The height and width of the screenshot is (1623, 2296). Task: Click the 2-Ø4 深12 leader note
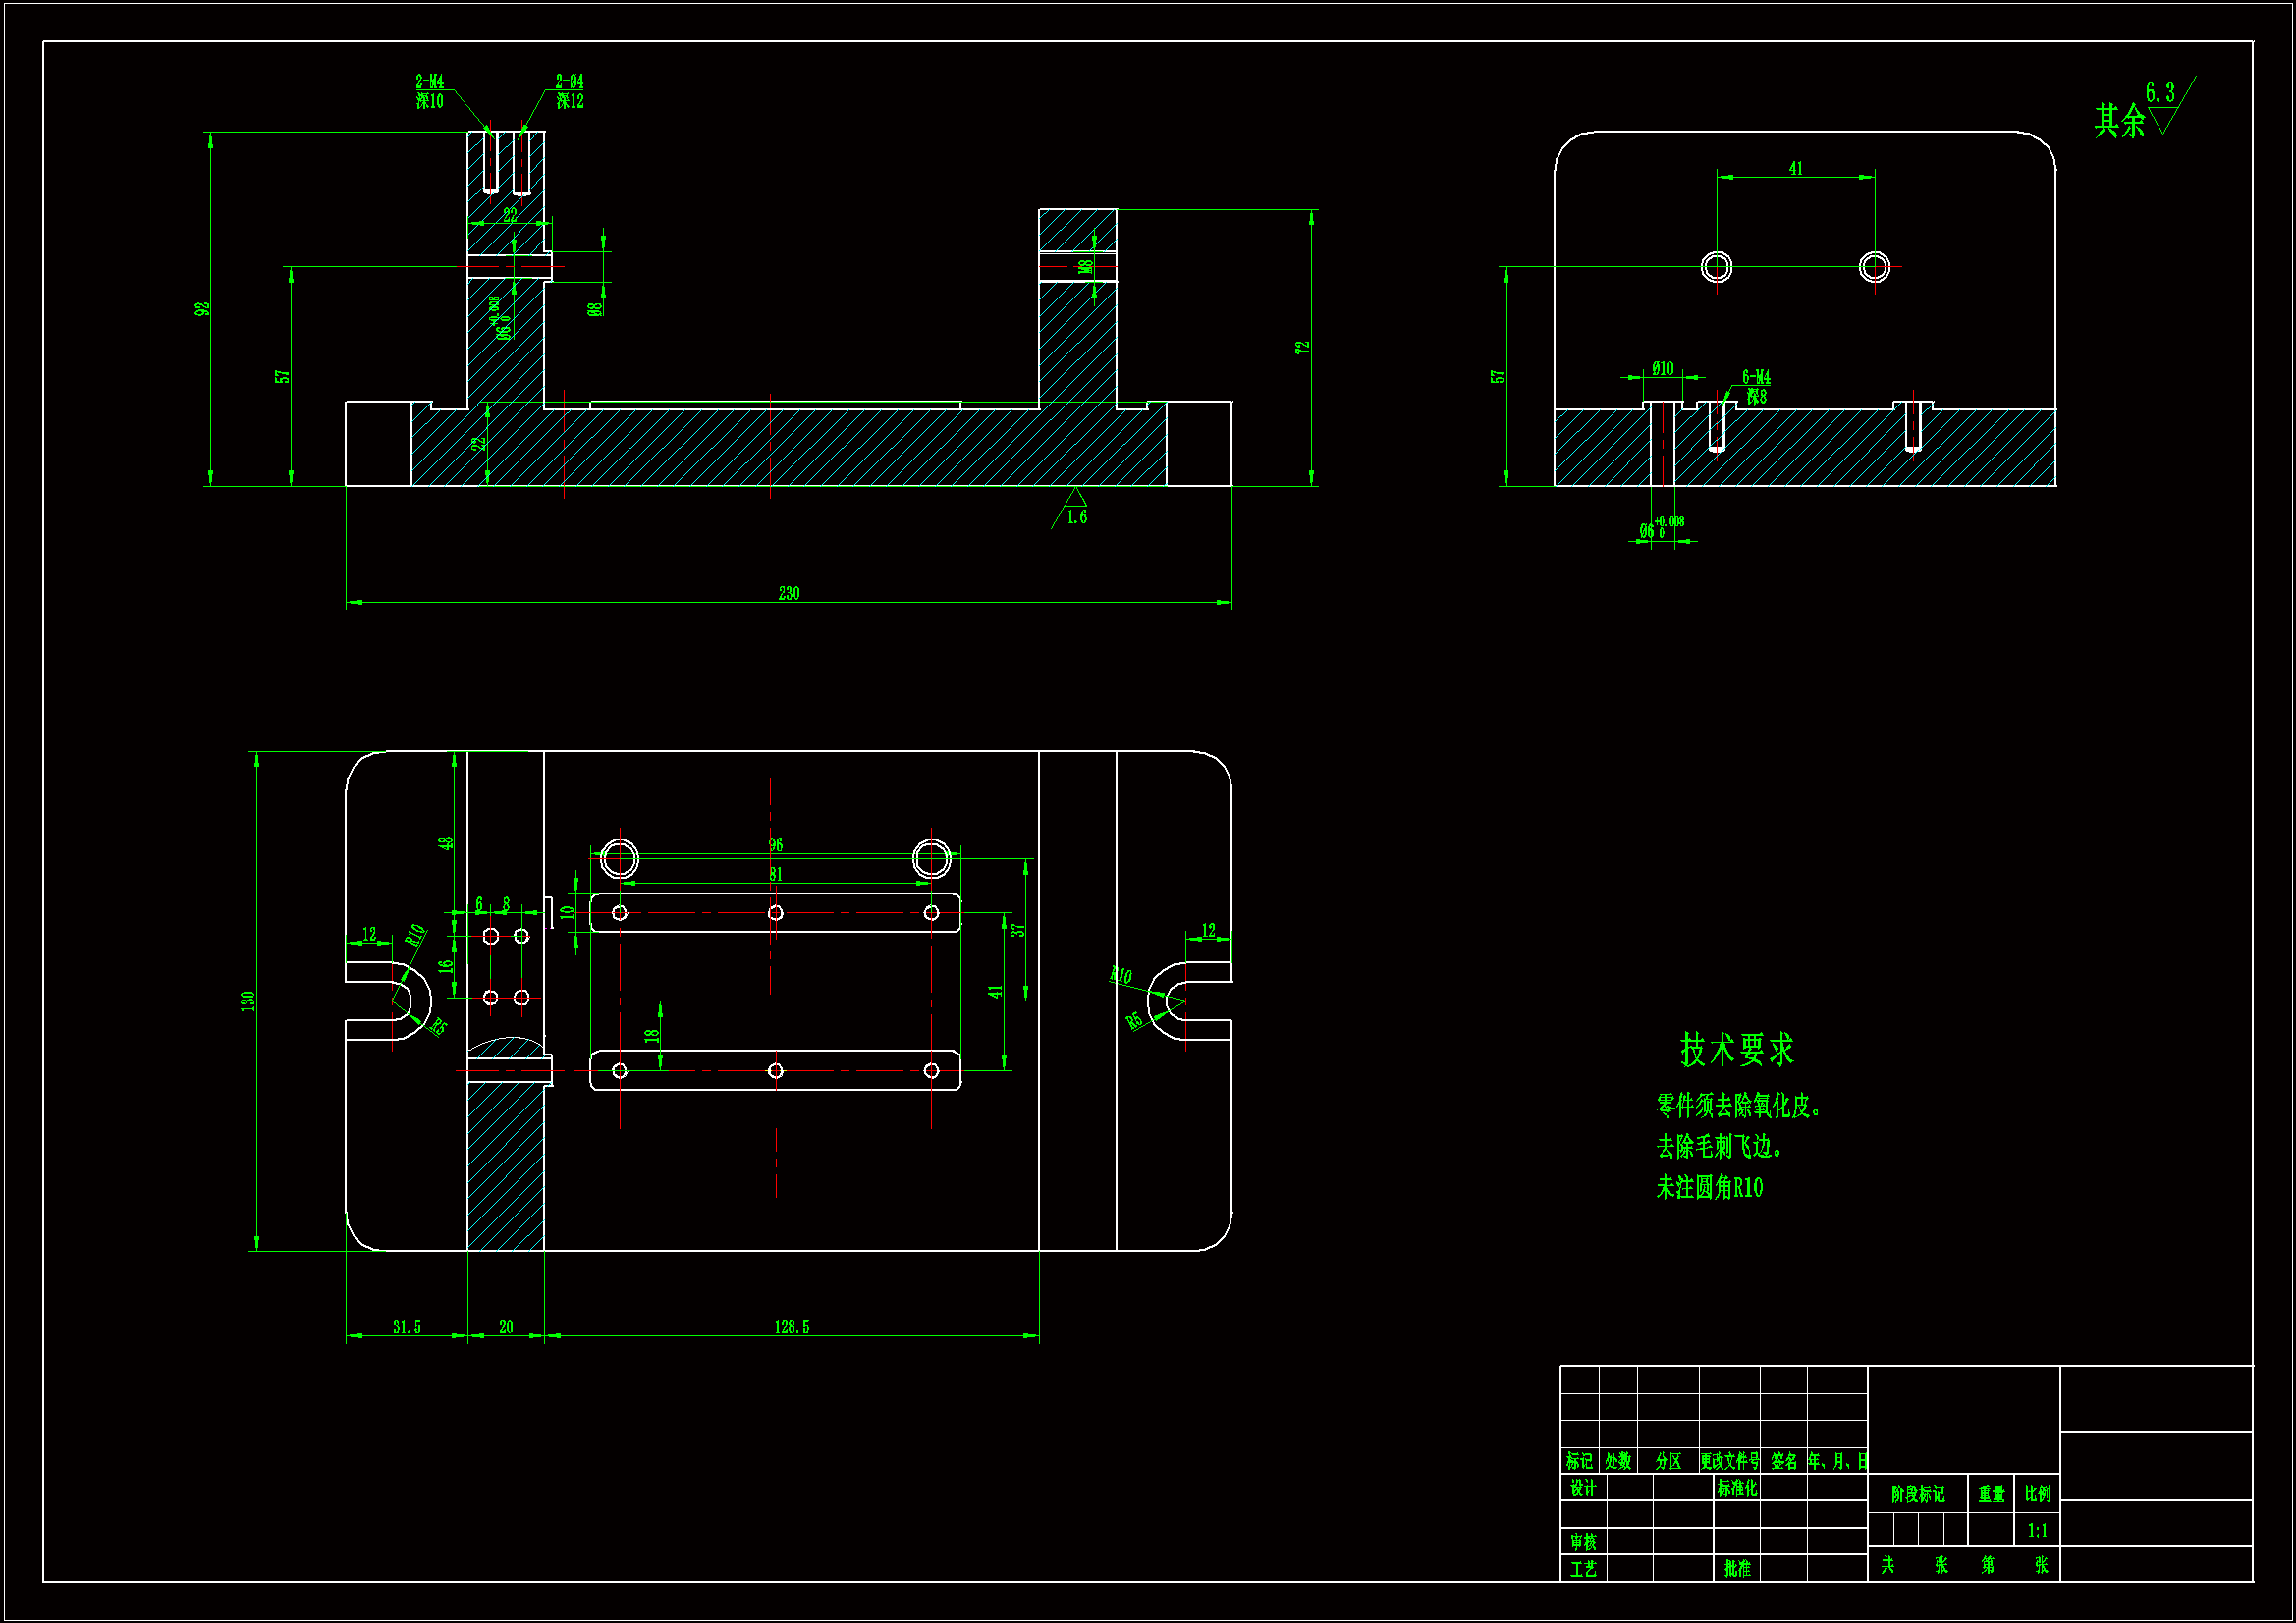tap(570, 91)
